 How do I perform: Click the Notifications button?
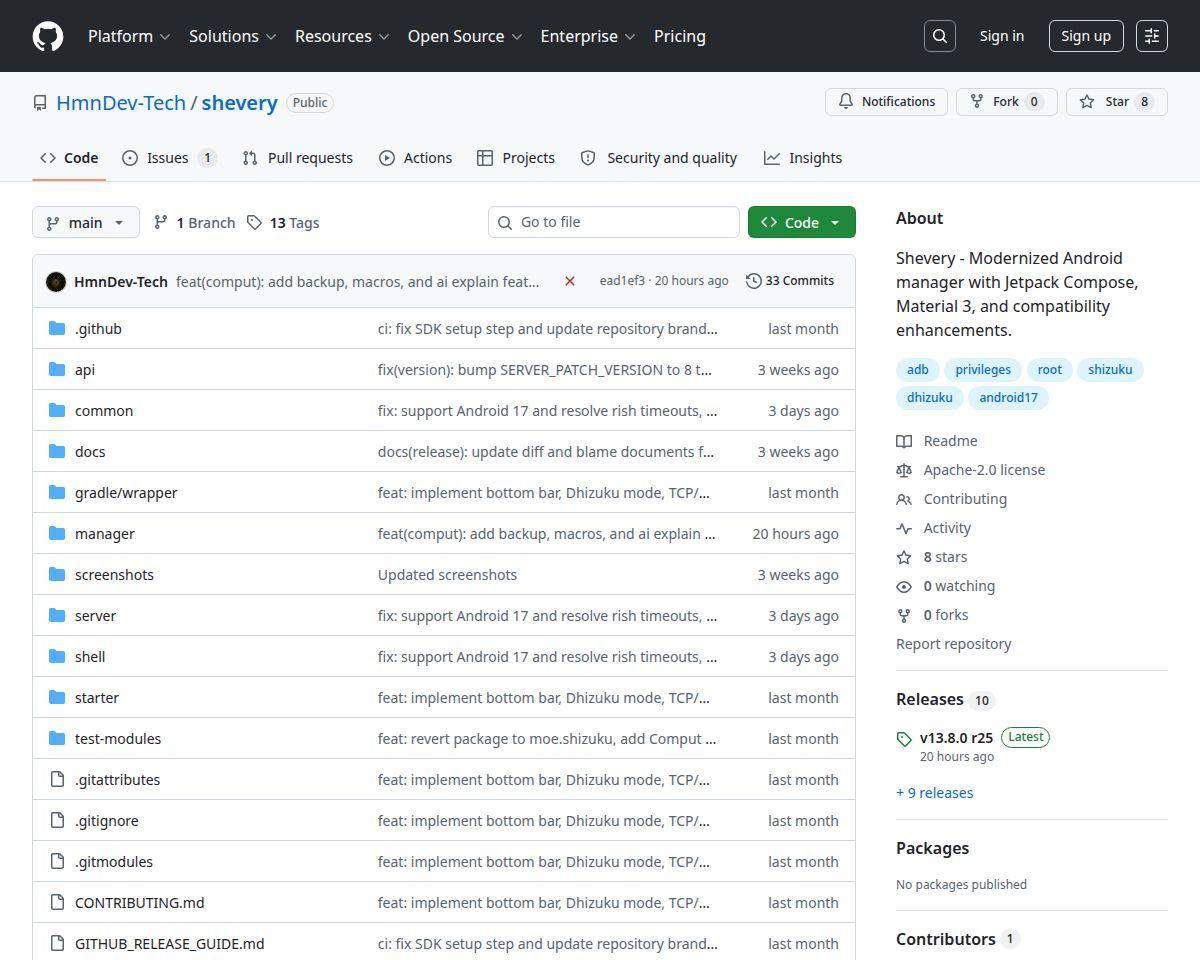tap(886, 102)
